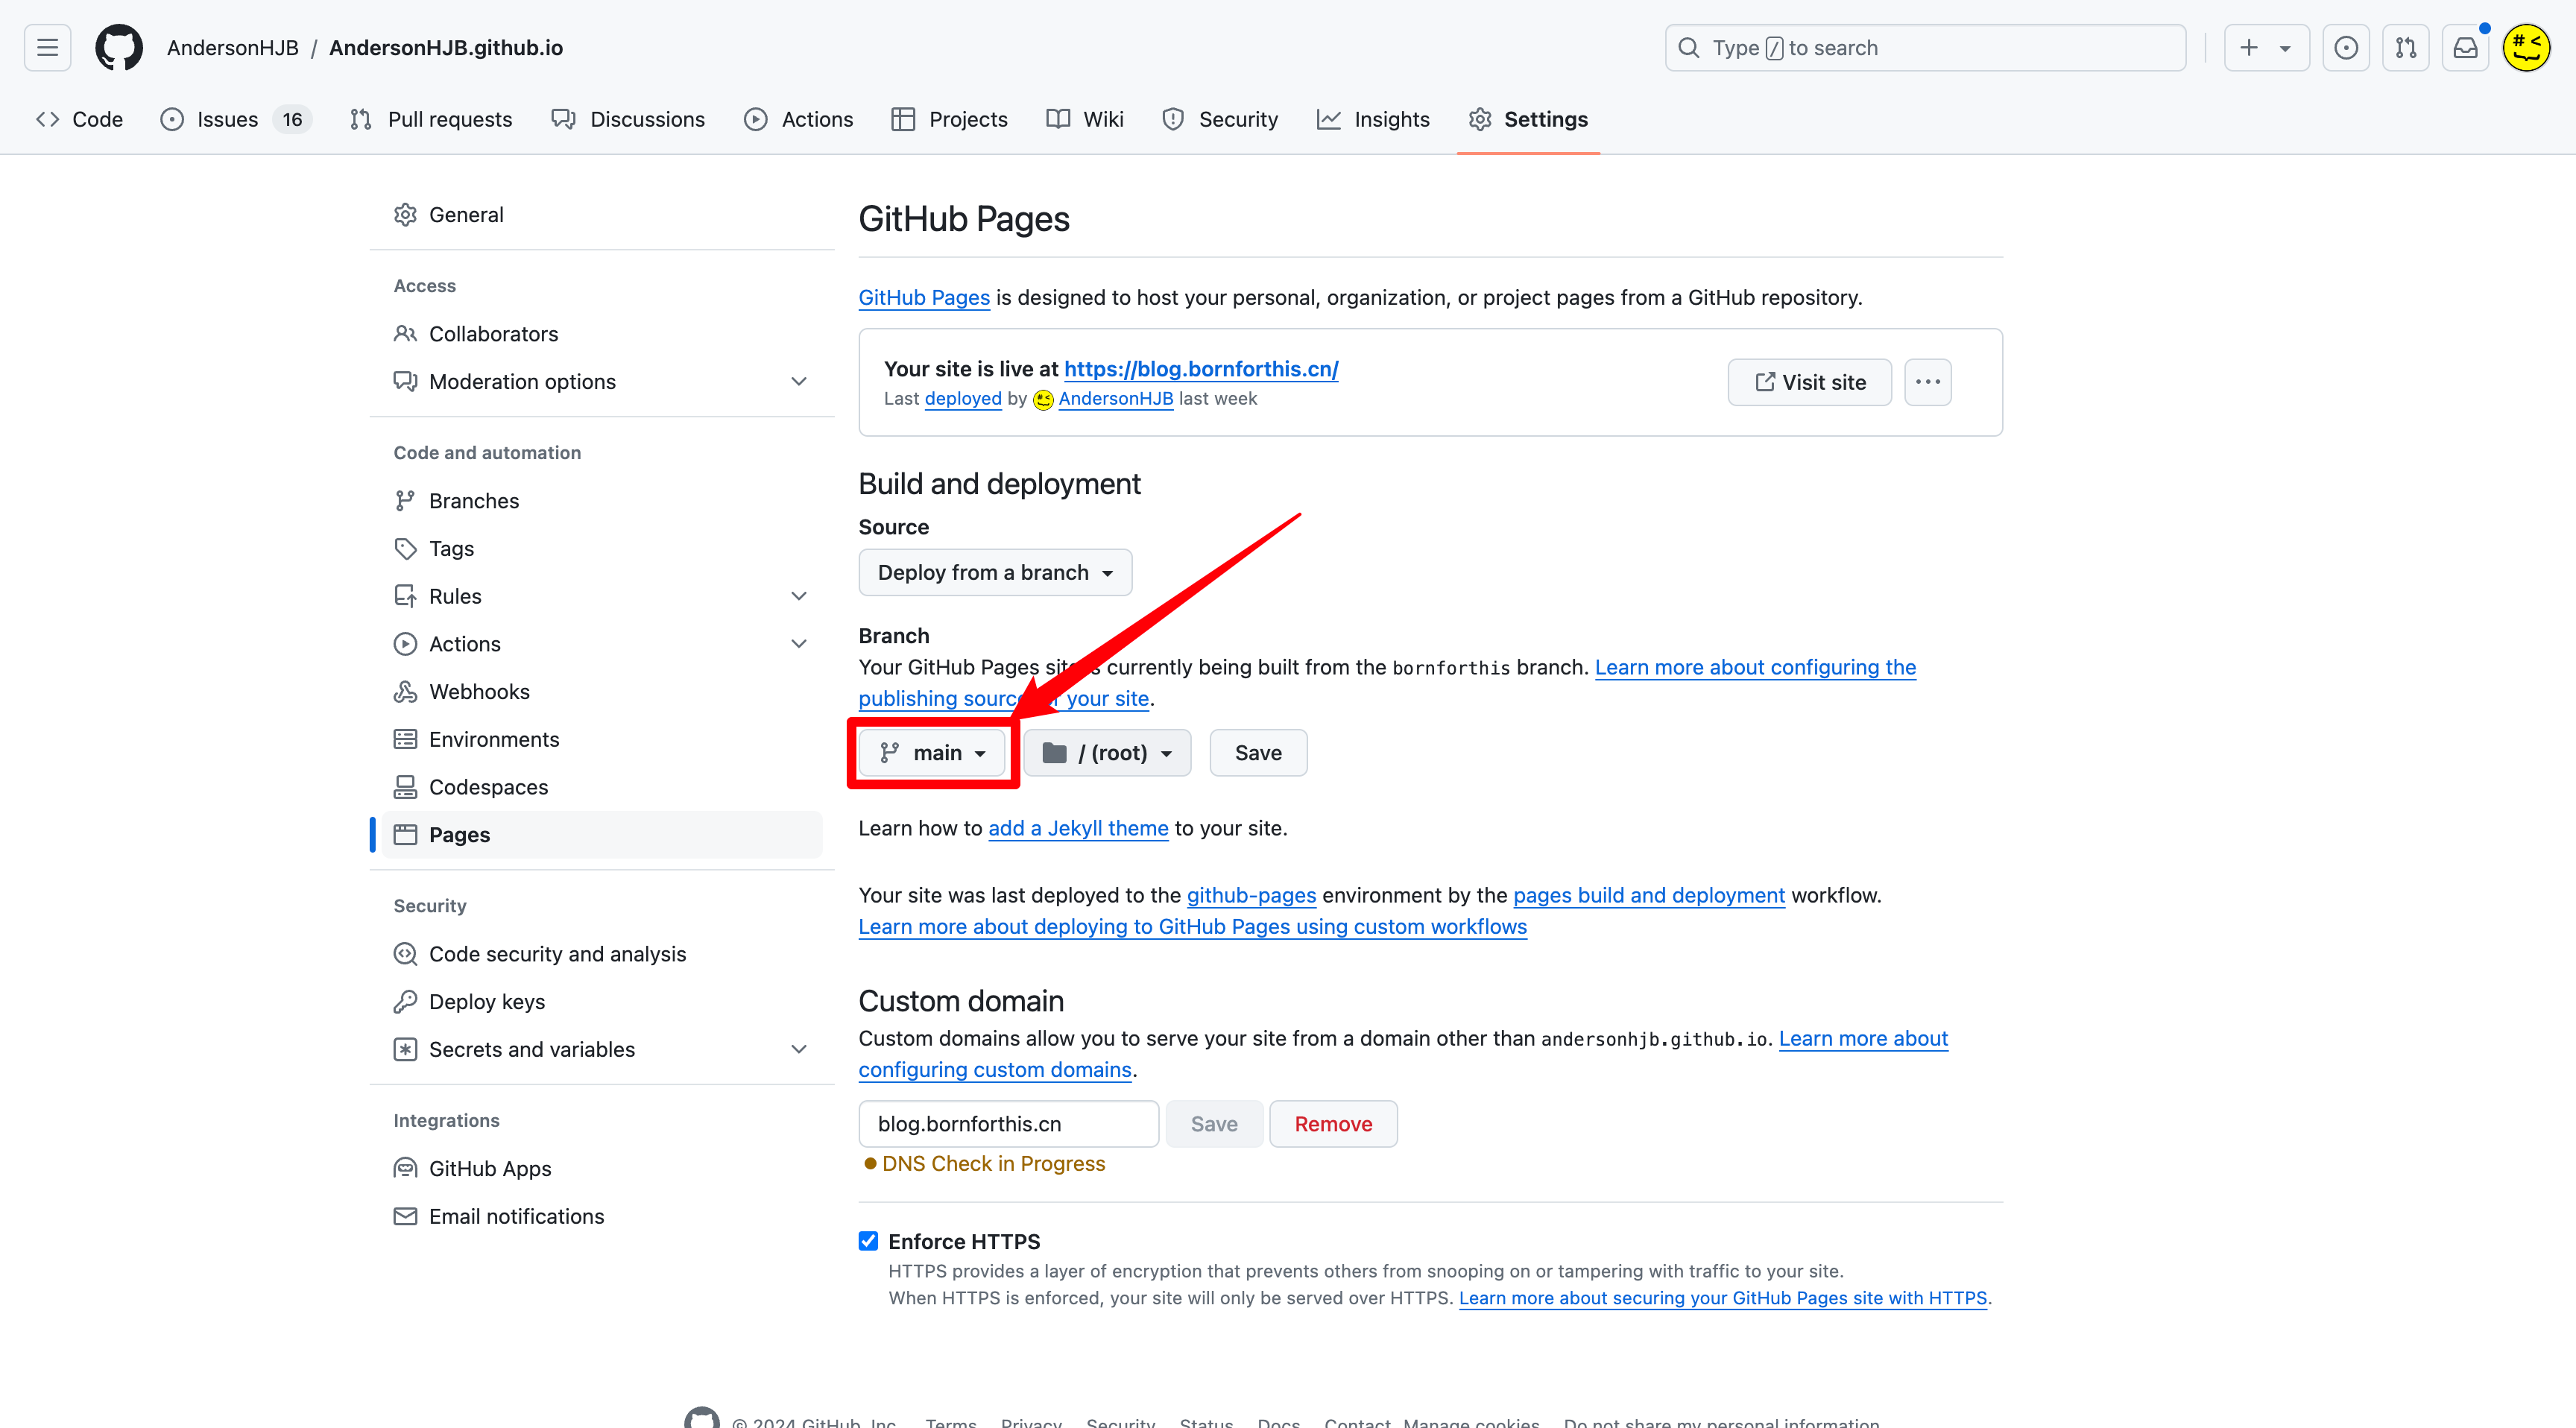2576x1428 pixels.
Task: Click the plus create-new icon
Action: pyautogui.click(x=2249, y=47)
